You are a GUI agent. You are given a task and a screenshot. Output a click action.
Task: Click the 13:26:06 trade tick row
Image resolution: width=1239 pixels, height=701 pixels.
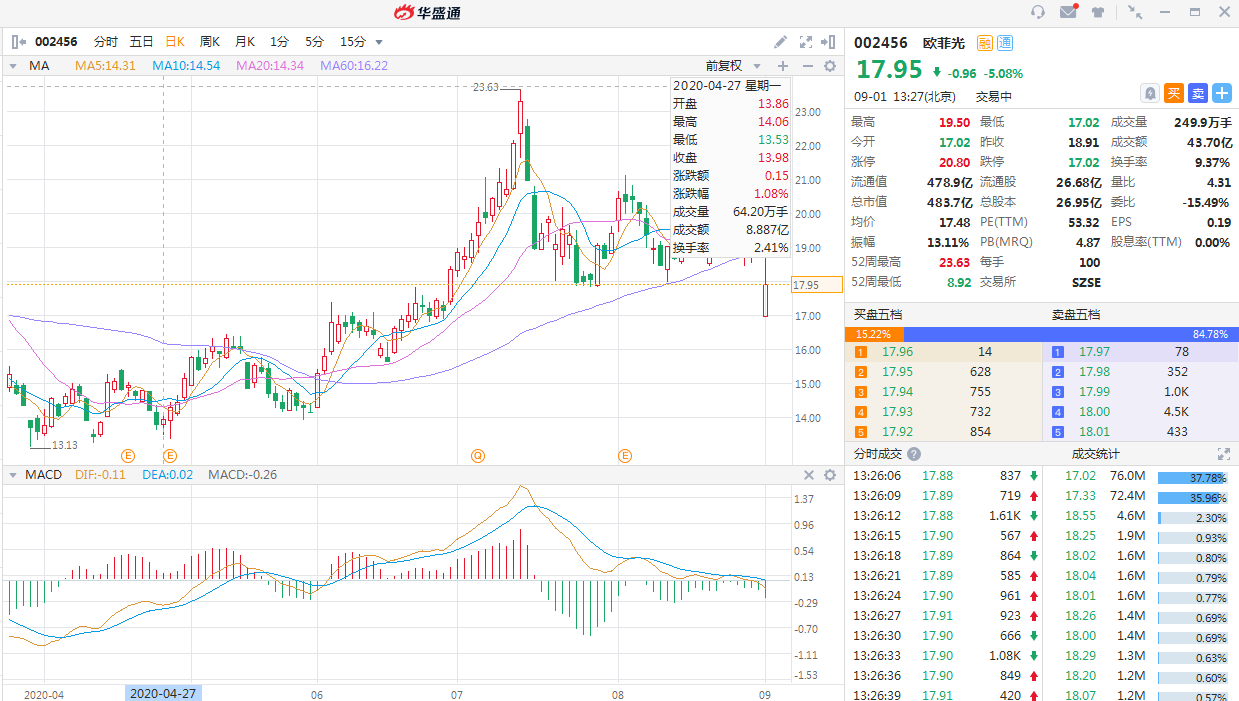pyautogui.click(x=946, y=476)
